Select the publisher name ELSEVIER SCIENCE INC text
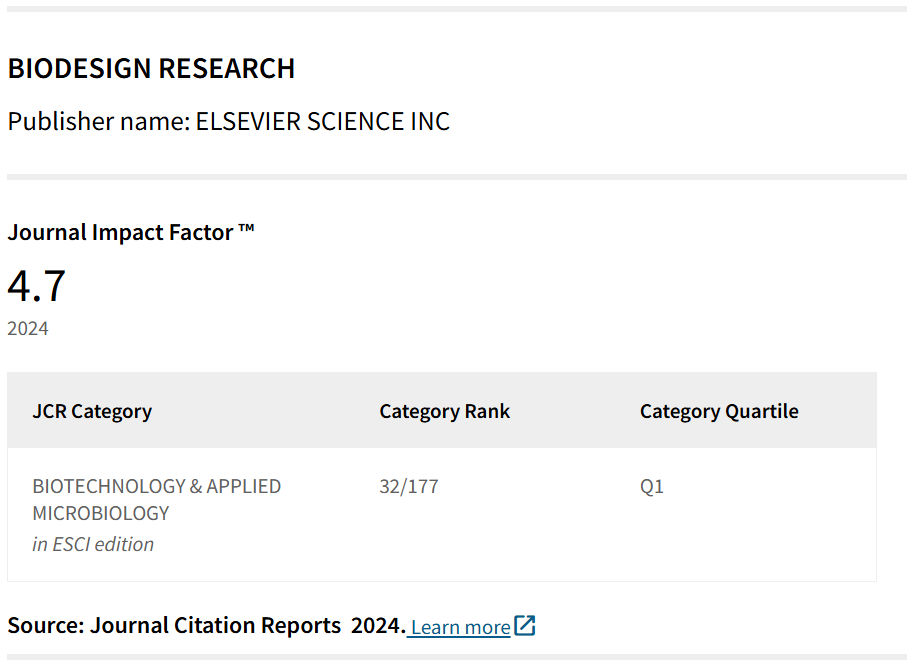The height and width of the screenshot is (664, 913). (323, 121)
